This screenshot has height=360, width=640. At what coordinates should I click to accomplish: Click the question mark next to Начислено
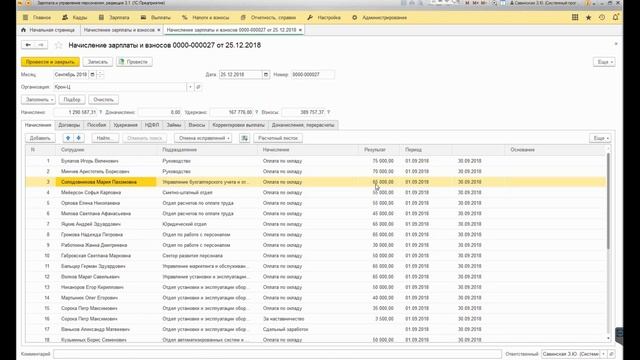coord(100,112)
